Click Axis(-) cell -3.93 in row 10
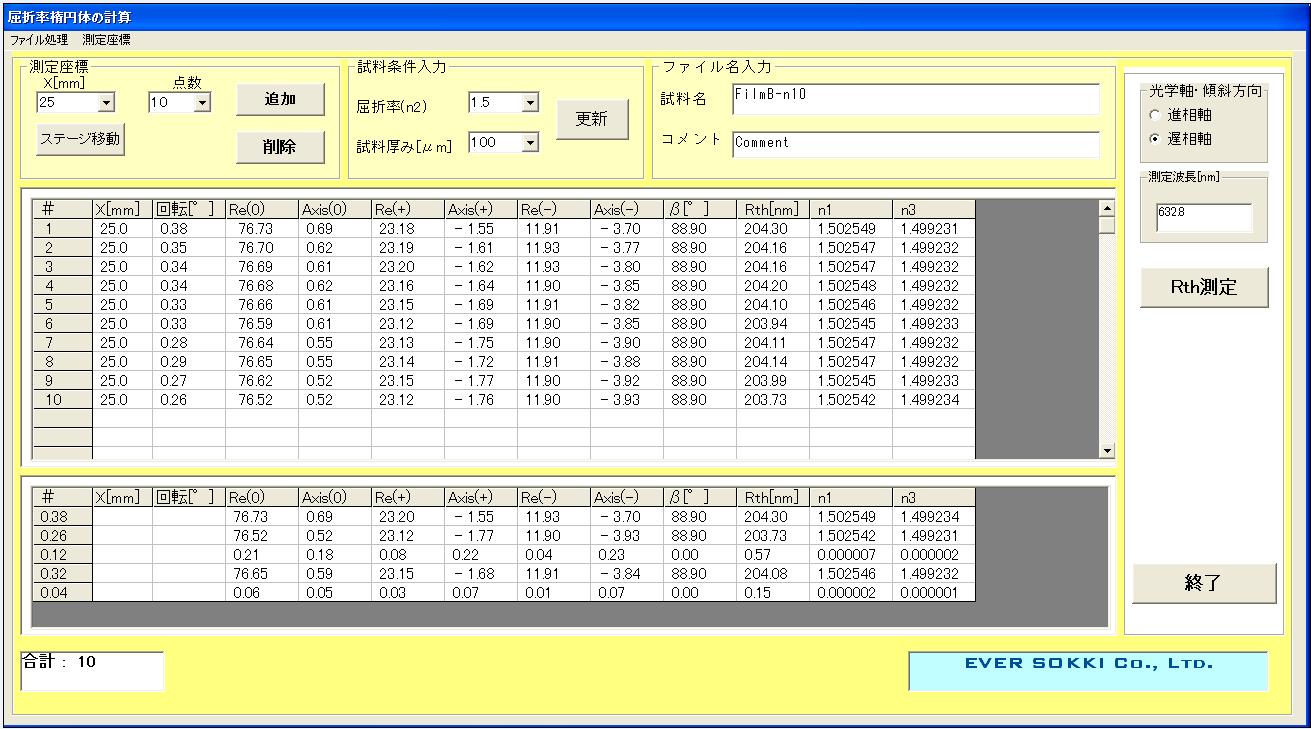The image size is (1311, 729). pyautogui.click(x=627, y=400)
